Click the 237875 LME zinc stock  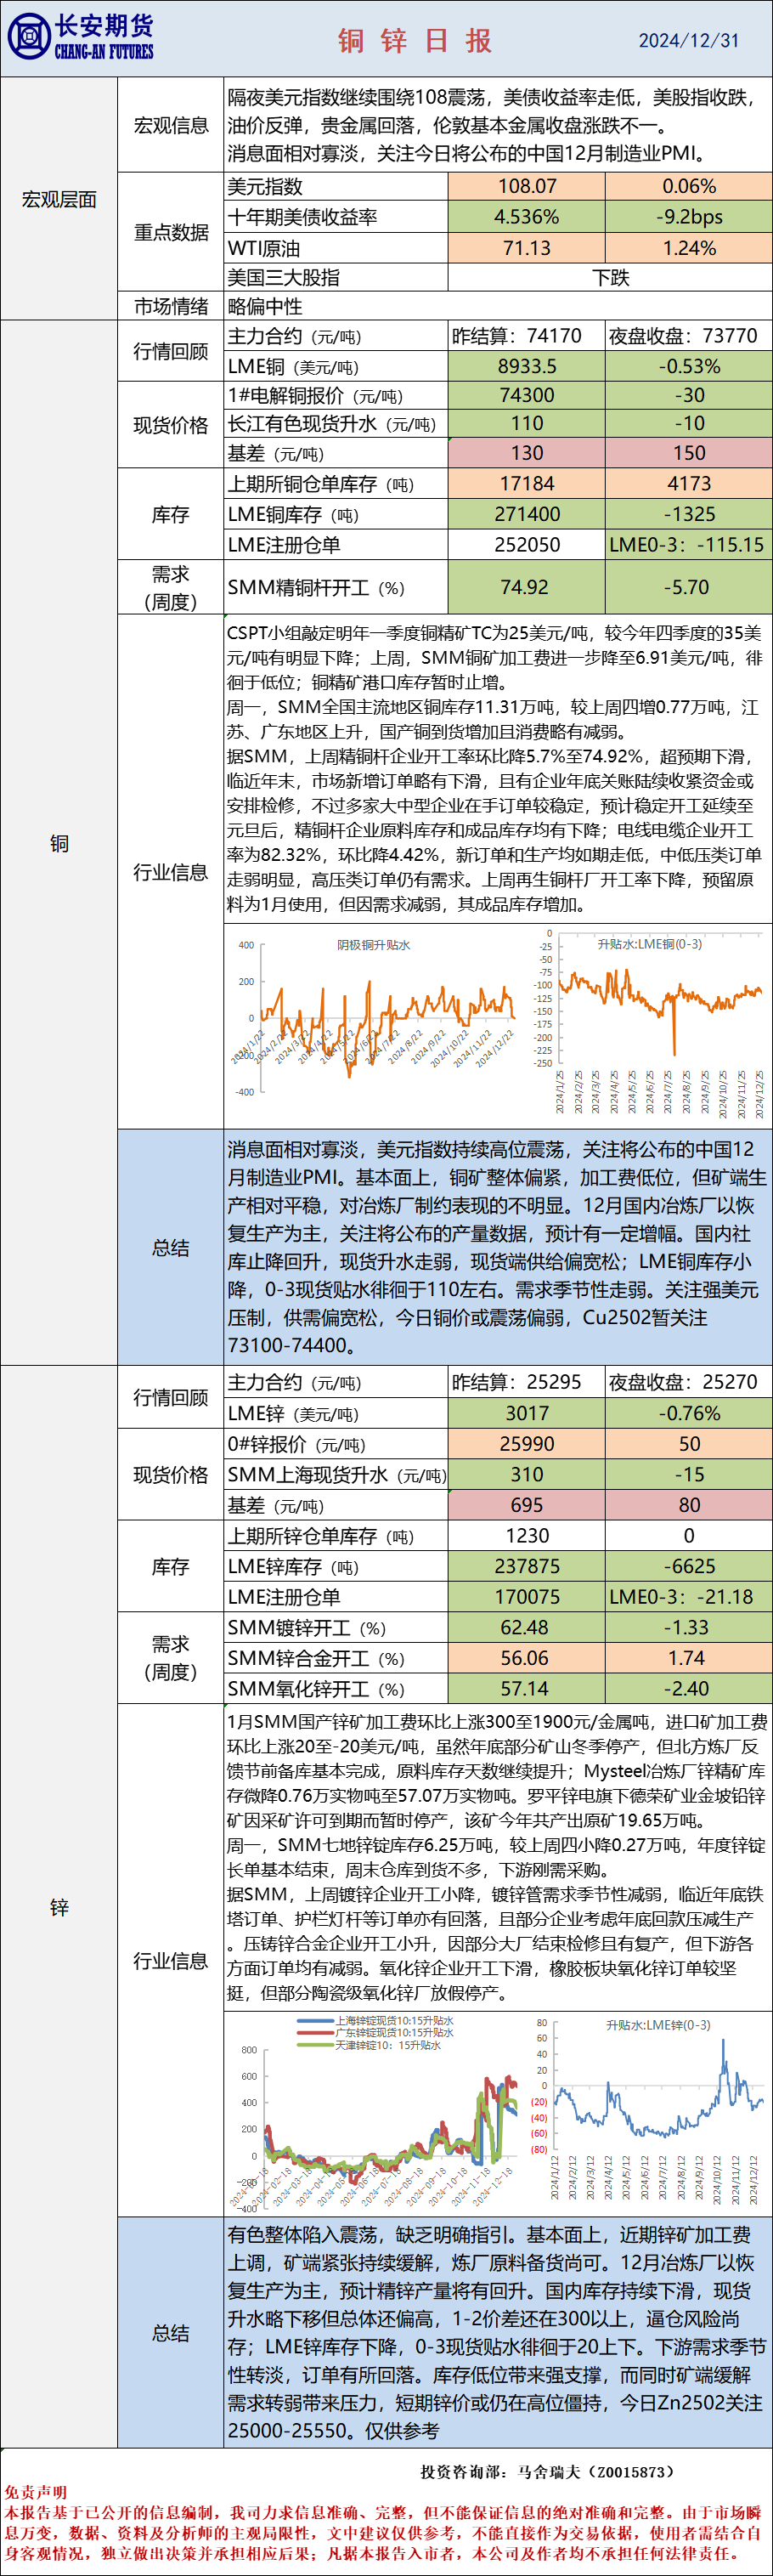coord(527,1566)
